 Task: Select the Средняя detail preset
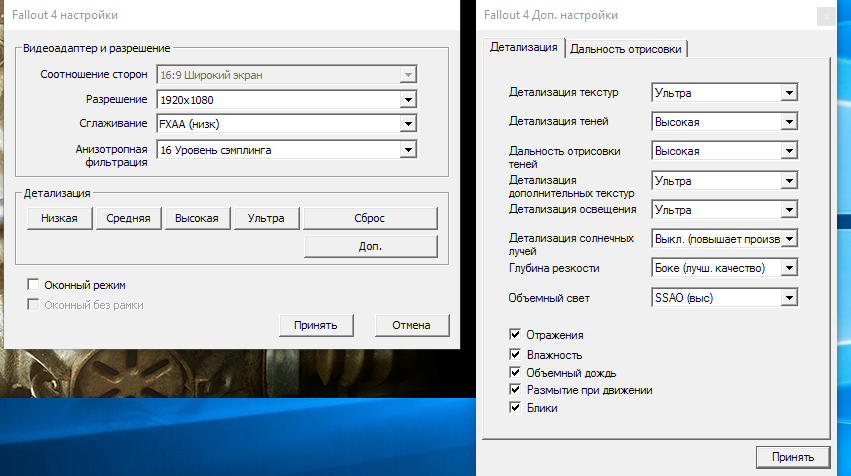(128, 218)
